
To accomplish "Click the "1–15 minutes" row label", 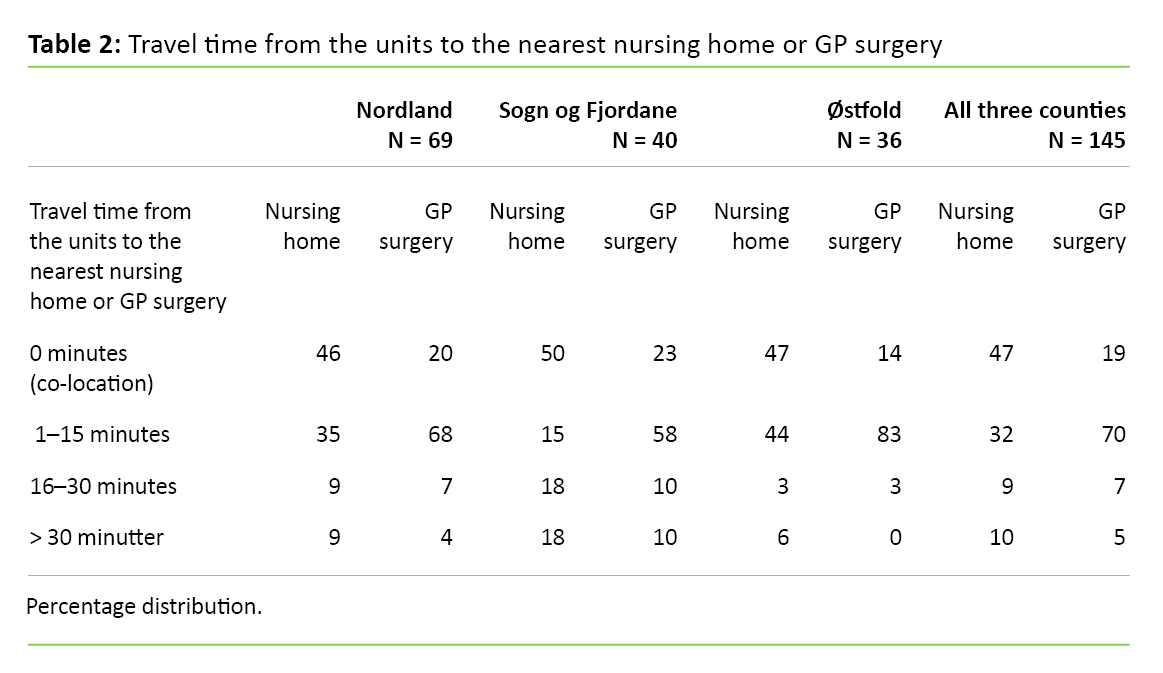I will click(x=102, y=434).
